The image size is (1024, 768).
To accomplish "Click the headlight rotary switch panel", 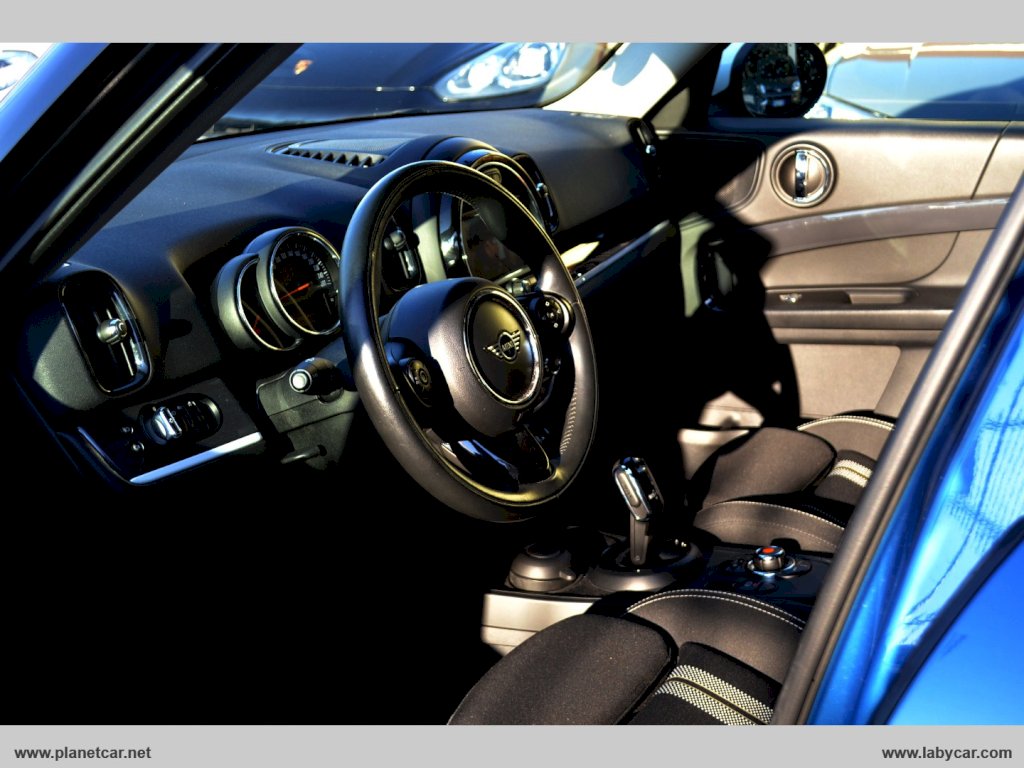I will pyautogui.click(x=180, y=420).
